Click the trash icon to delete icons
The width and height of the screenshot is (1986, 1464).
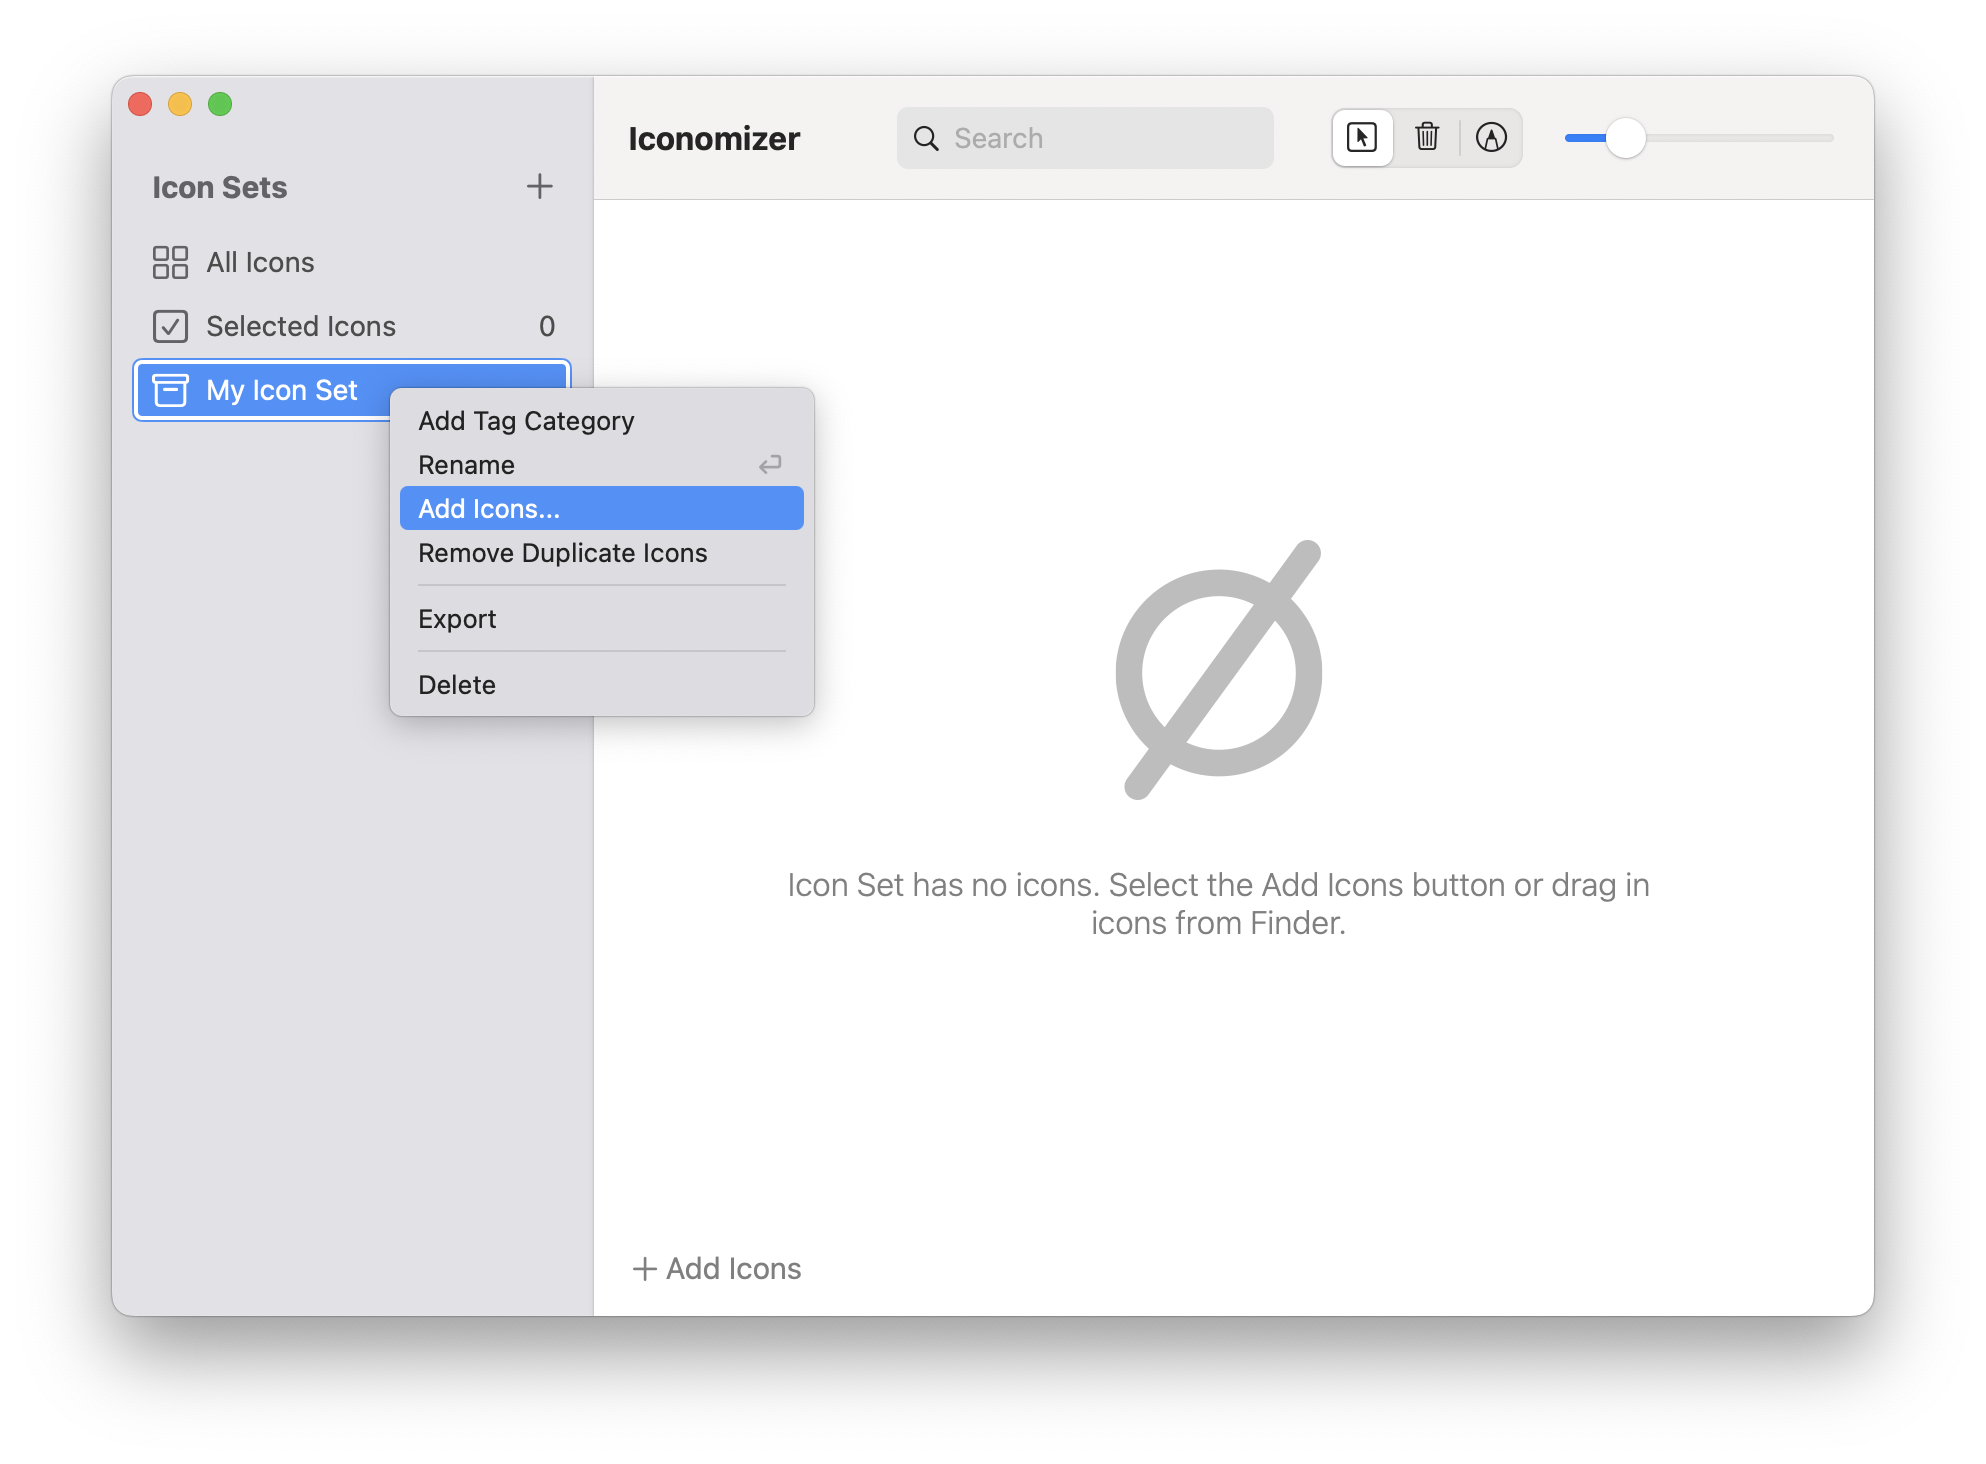pyautogui.click(x=1427, y=138)
